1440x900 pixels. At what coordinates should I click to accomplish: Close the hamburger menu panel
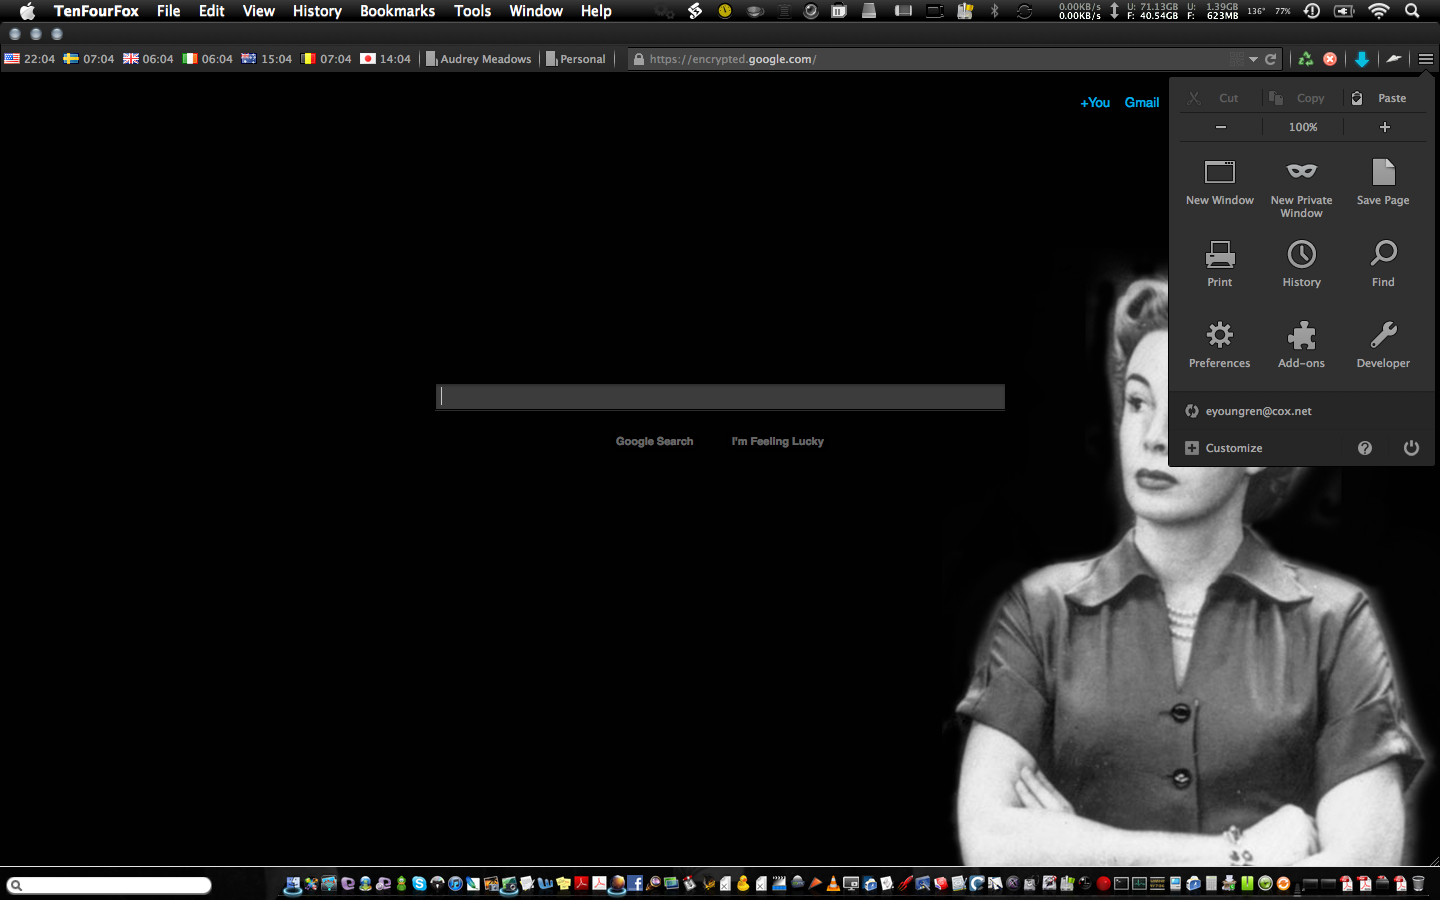click(x=1425, y=59)
